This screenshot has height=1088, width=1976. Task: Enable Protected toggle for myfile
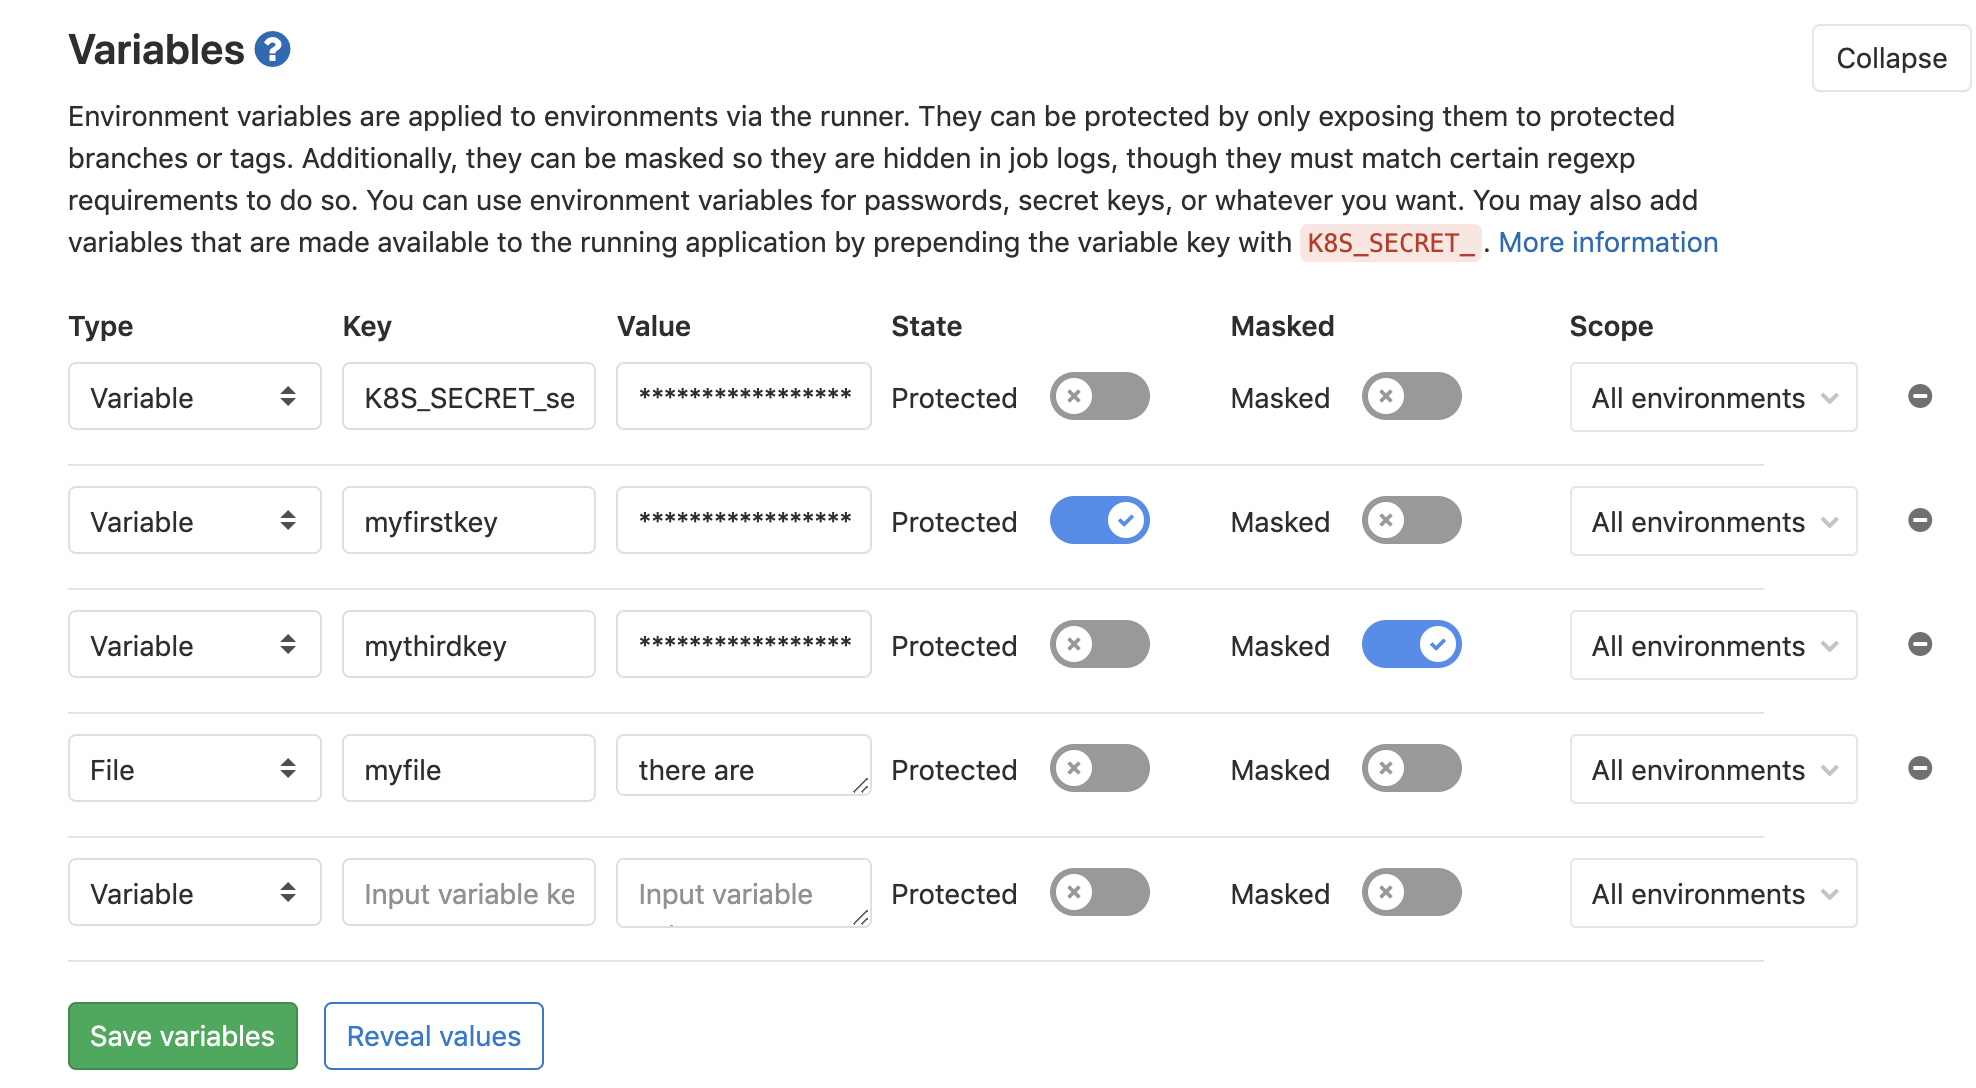1099,768
